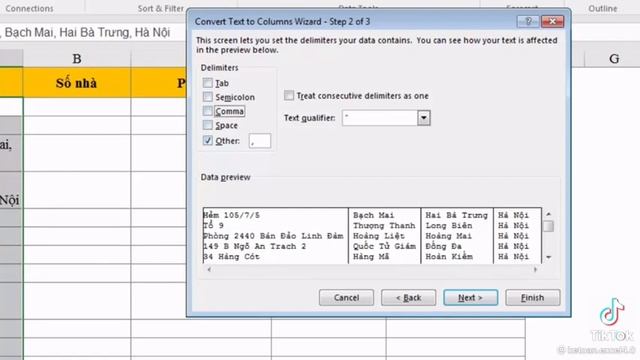Open wizard help question mark icon

coord(528,21)
